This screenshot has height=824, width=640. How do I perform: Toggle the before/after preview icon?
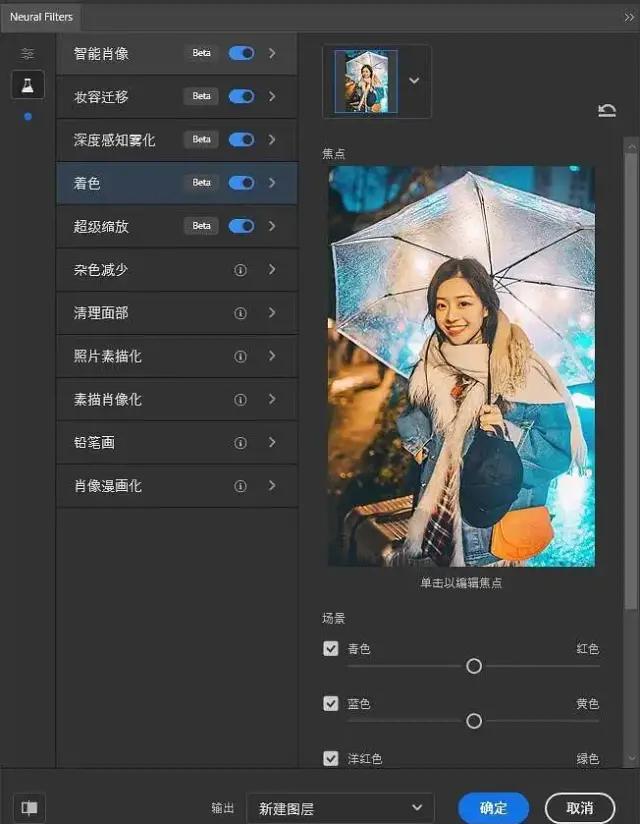[29, 807]
